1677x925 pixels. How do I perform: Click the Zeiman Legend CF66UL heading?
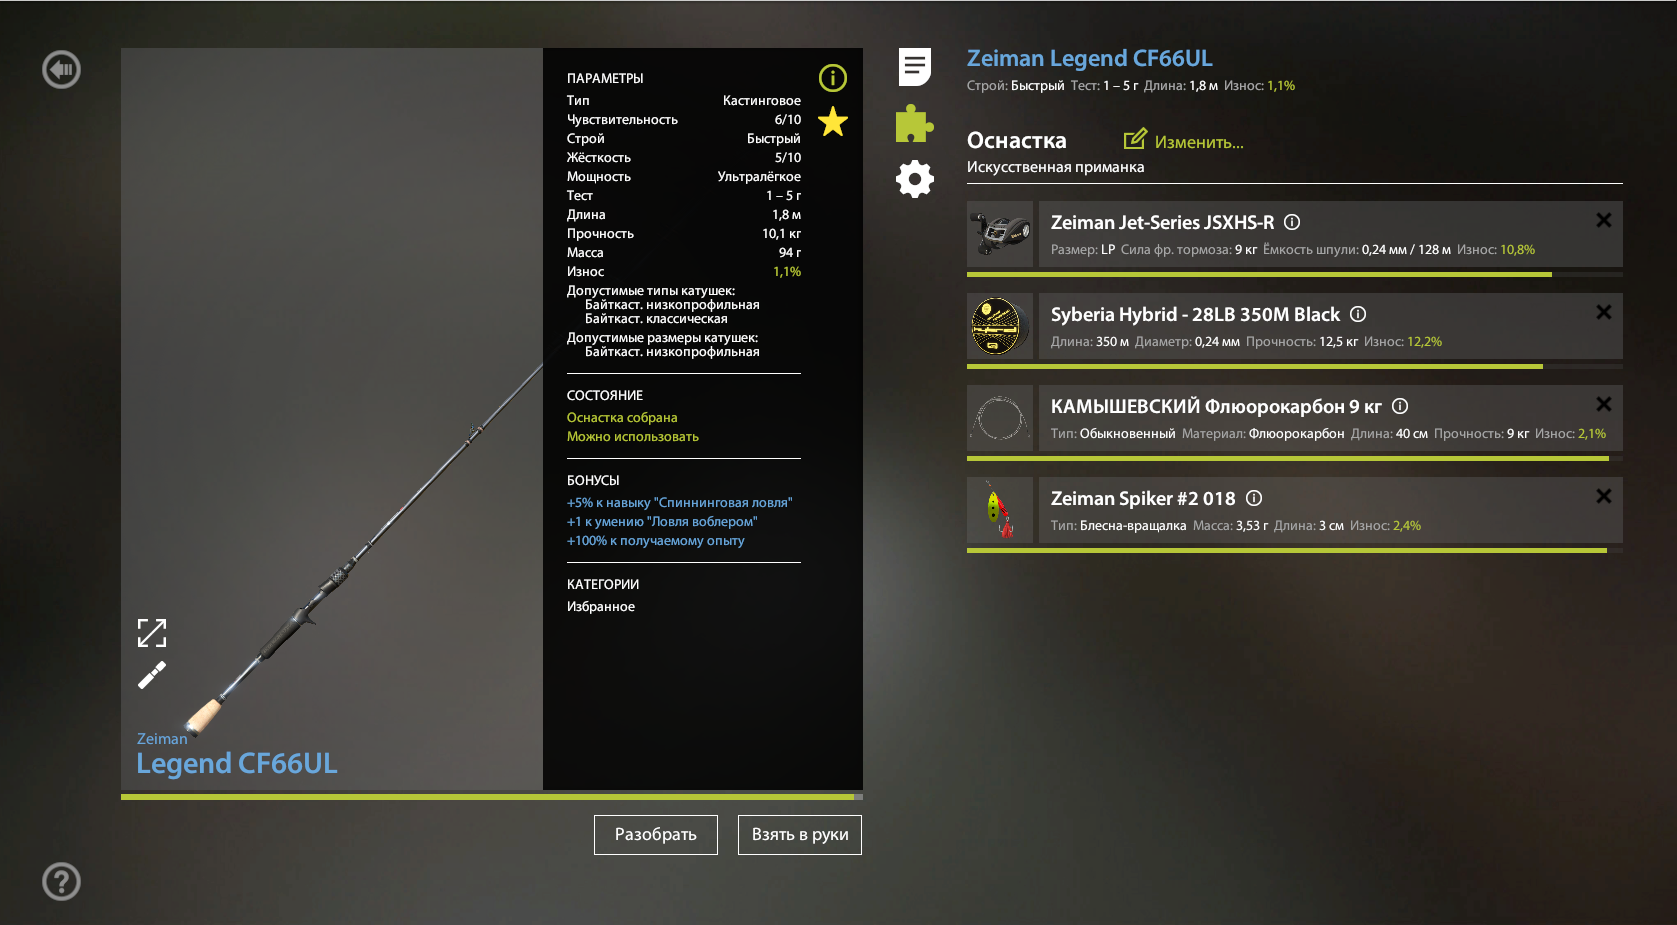point(1089,58)
